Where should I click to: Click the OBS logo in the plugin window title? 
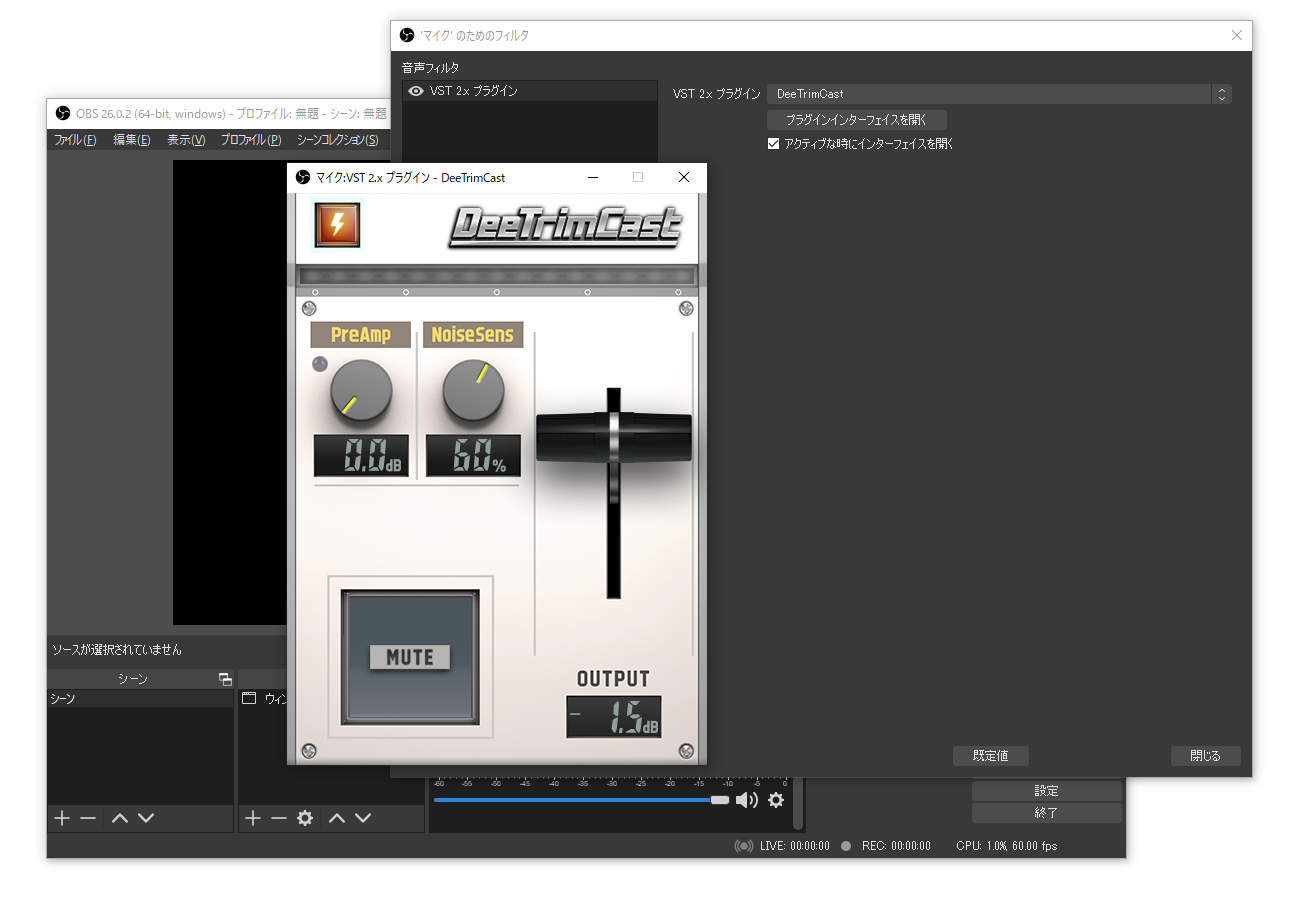click(303, 177)
